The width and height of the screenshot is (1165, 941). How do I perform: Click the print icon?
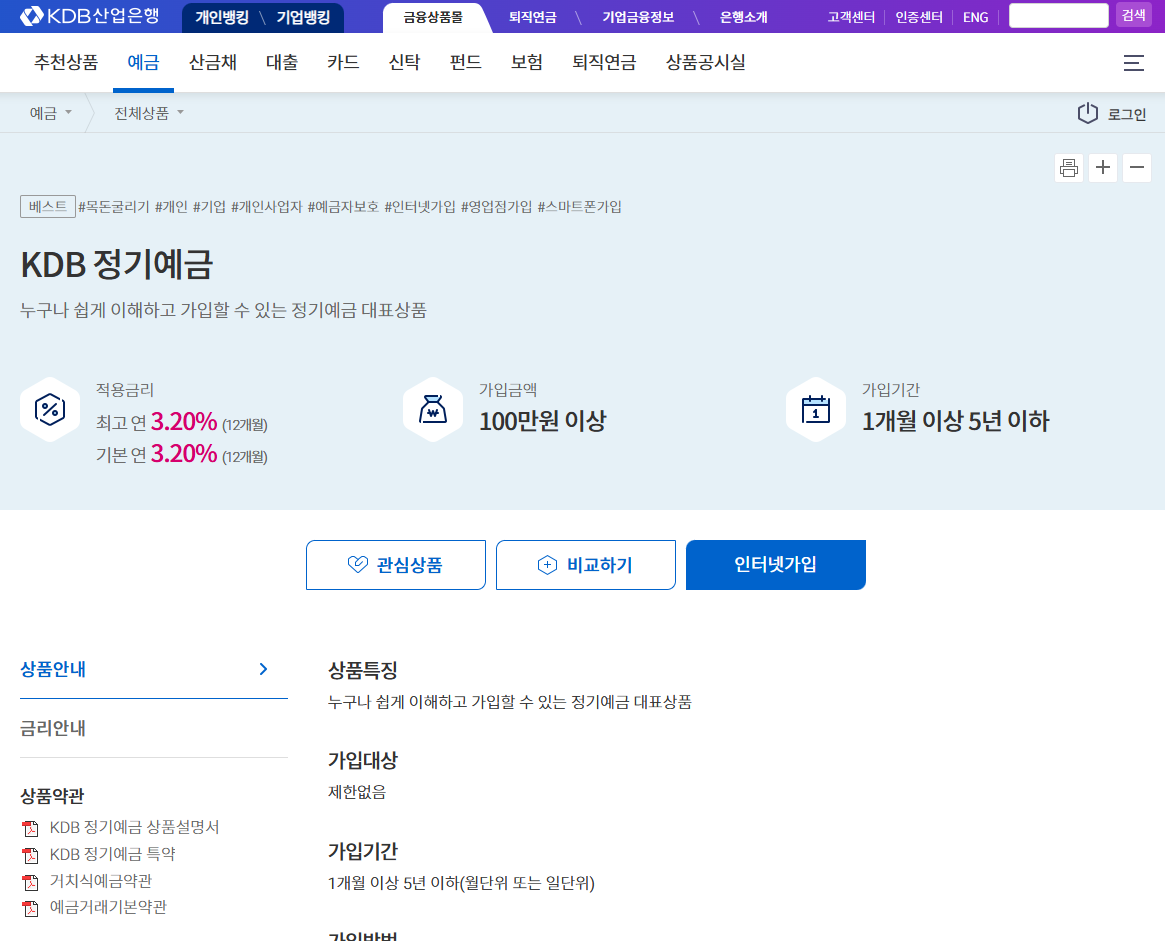pyautogui.click(x=1068, y=167)
